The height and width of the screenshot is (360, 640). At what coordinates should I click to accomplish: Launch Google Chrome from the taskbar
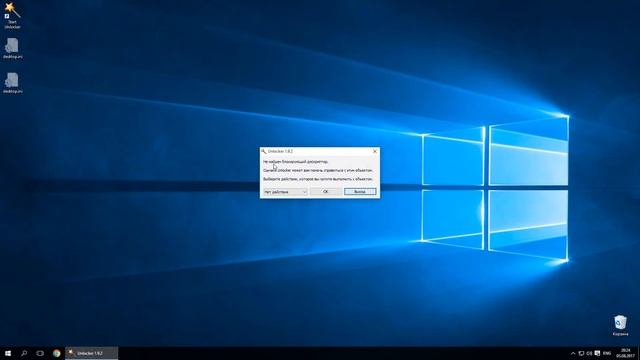pyautogui.click(x=56, y=353)
